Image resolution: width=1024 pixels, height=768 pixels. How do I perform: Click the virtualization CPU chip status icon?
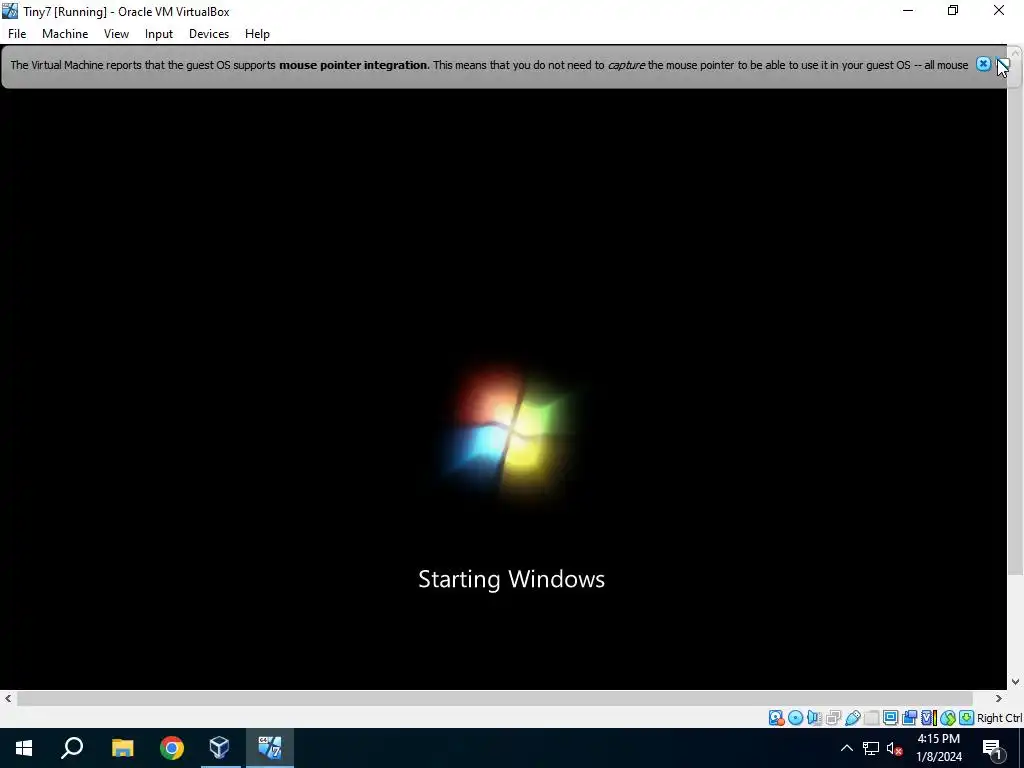pos(928,718)
